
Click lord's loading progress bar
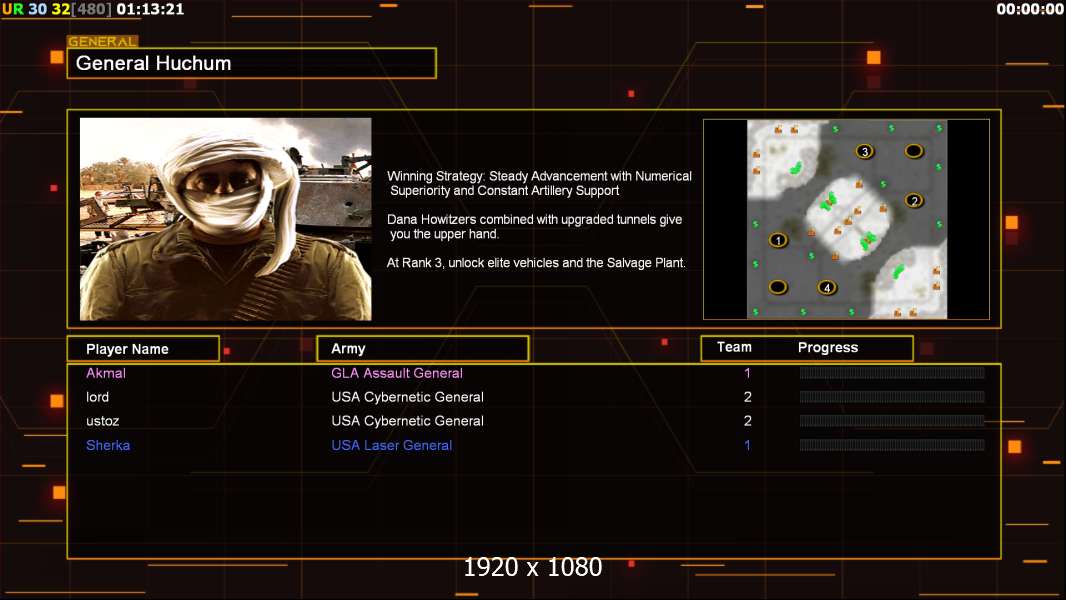pos(892,396)
